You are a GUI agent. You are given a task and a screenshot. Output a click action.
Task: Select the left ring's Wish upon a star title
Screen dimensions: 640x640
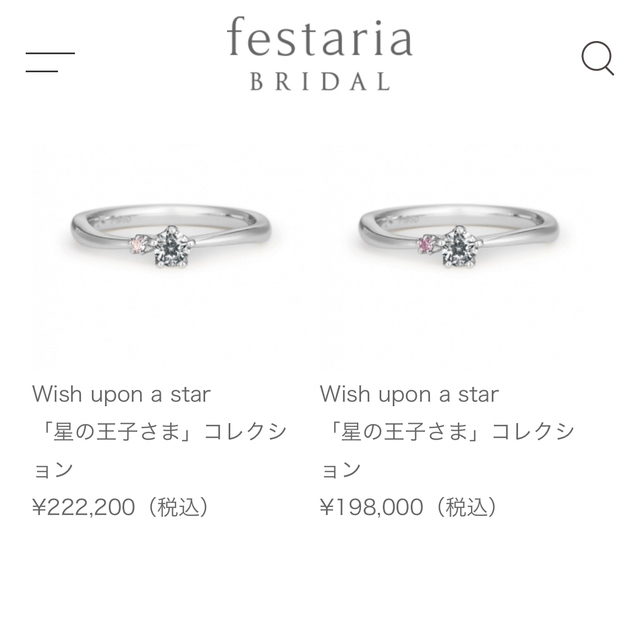[x=121, y=394]
